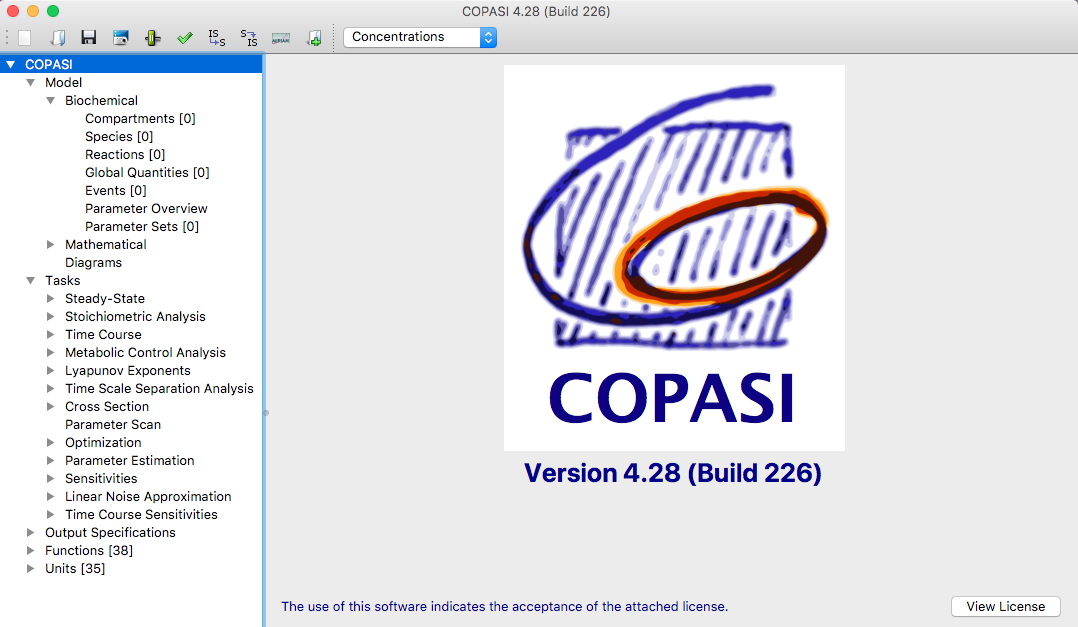Image resolution: width=1078 pixels, height=627 pixels.
Task: Select the Optimization task label
Action: click(103, 443)
